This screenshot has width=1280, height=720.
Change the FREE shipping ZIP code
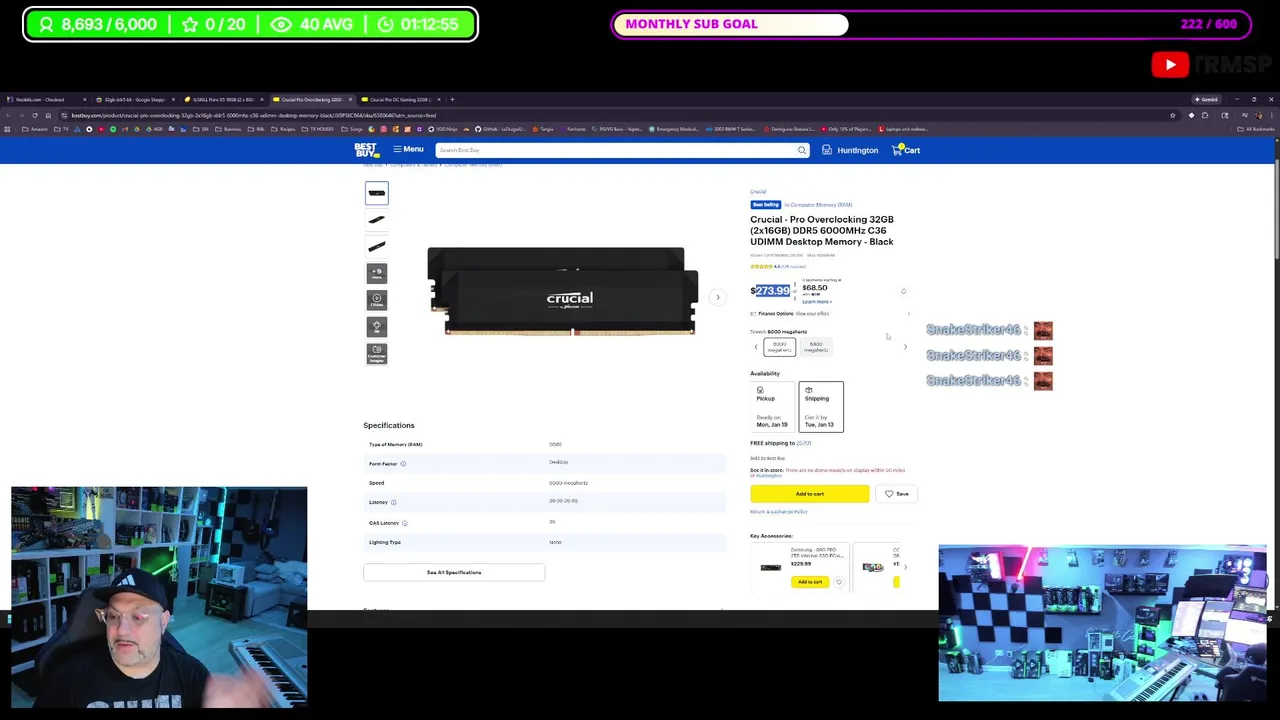tap(804, 443)
